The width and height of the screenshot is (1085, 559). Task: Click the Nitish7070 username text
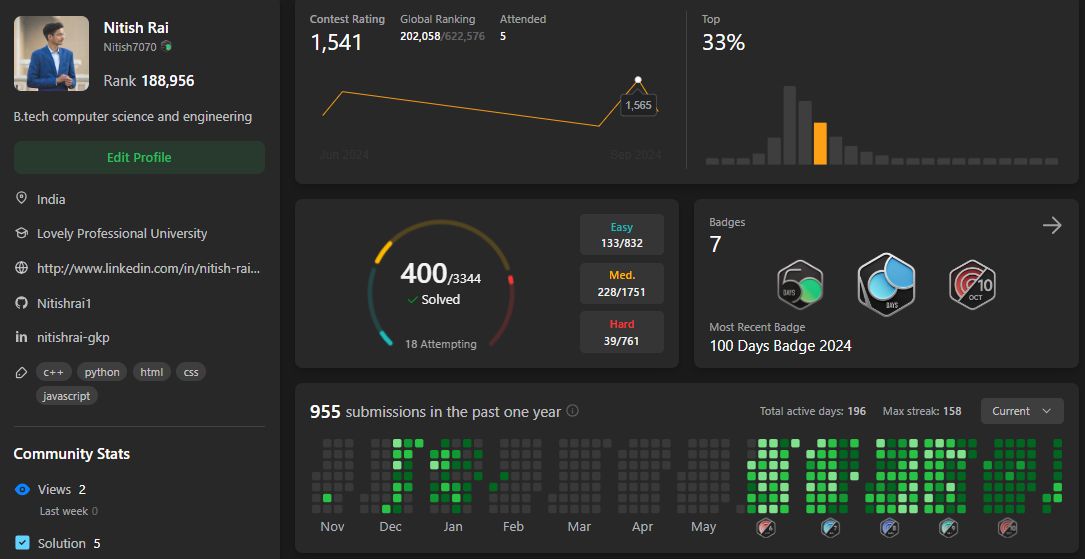[130, 47]
